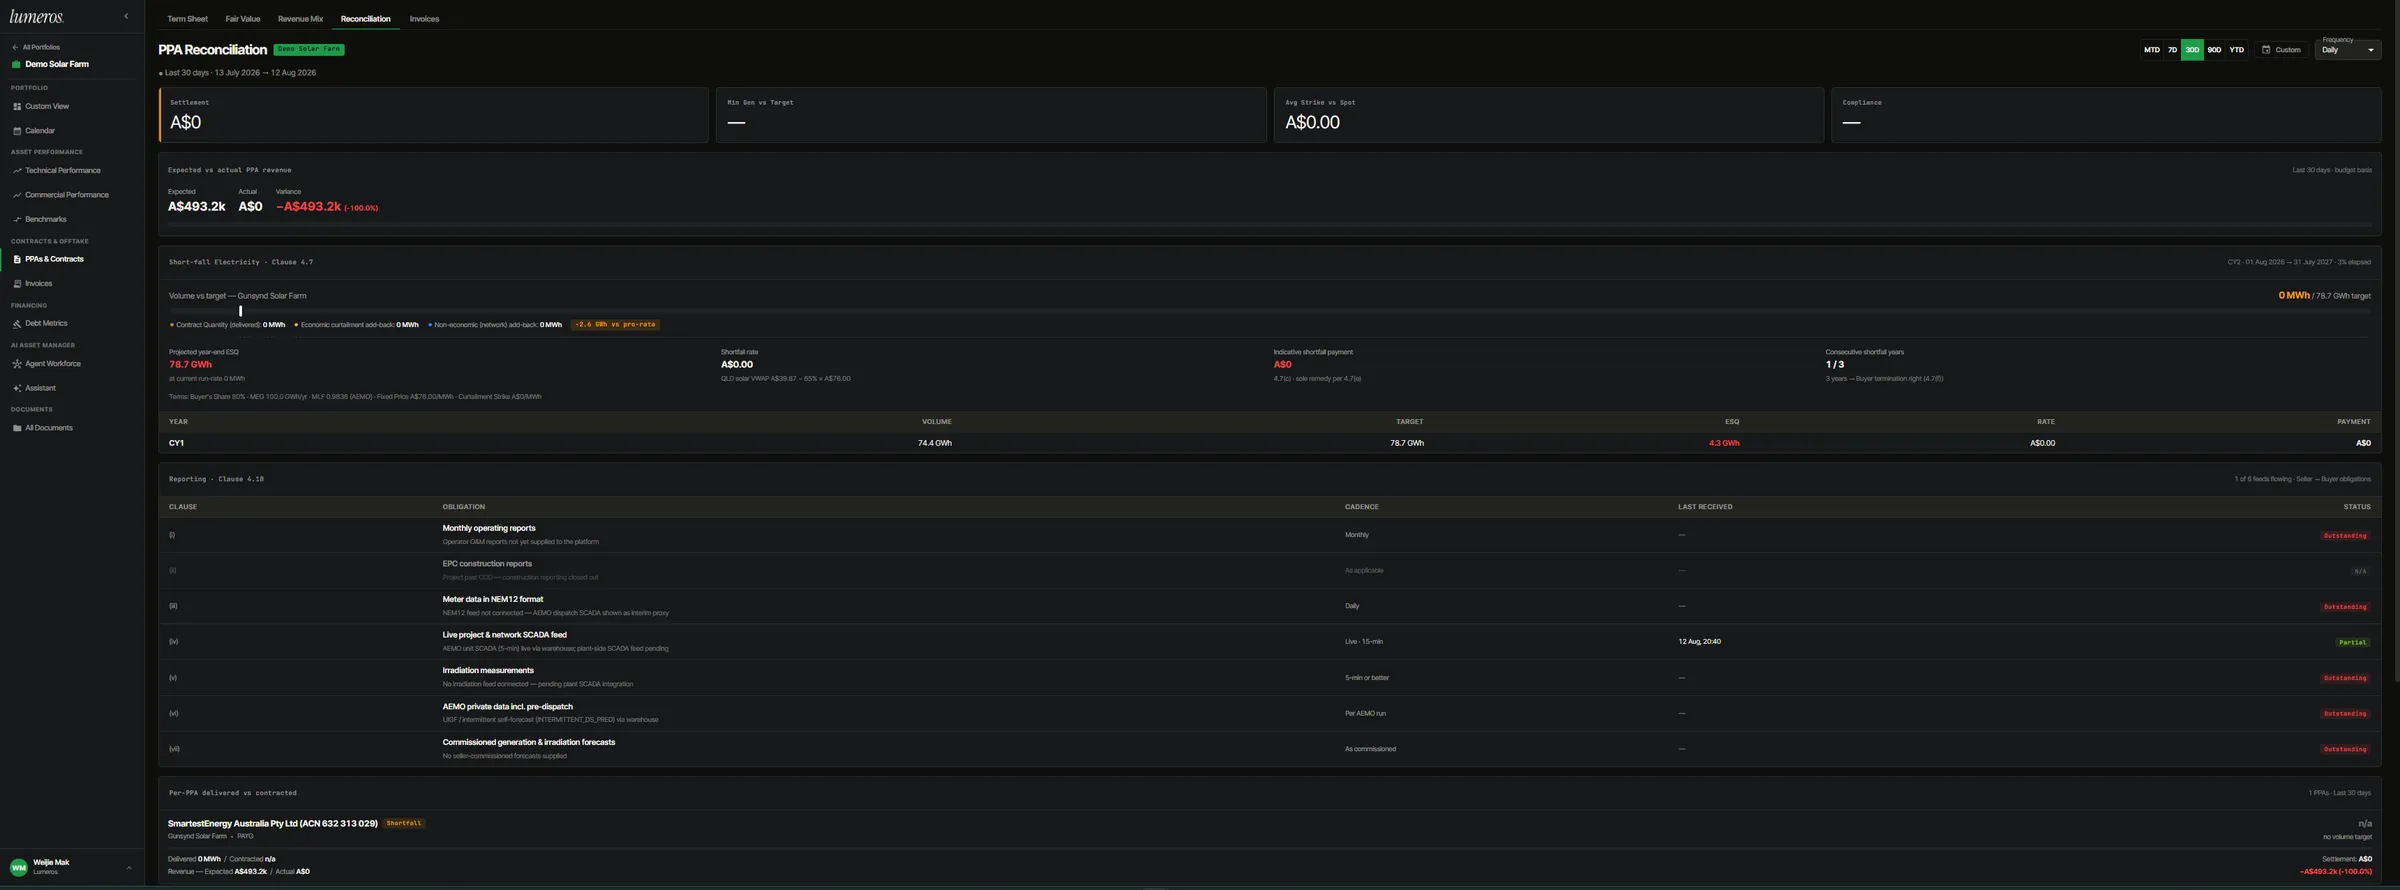The width and height of the screenshot is (2400, 890).
Task: Click the Avg Strike vs Spot card
Action: tap(1548, 115)
